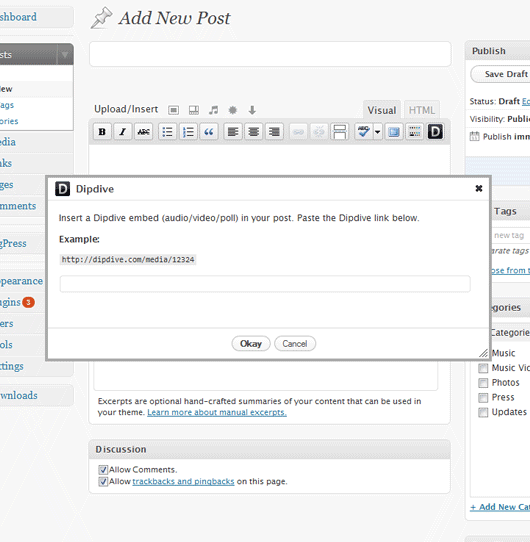The image size is (530, 542).
Task: Open Users section in sidebar
Action: tap(7, 324)
